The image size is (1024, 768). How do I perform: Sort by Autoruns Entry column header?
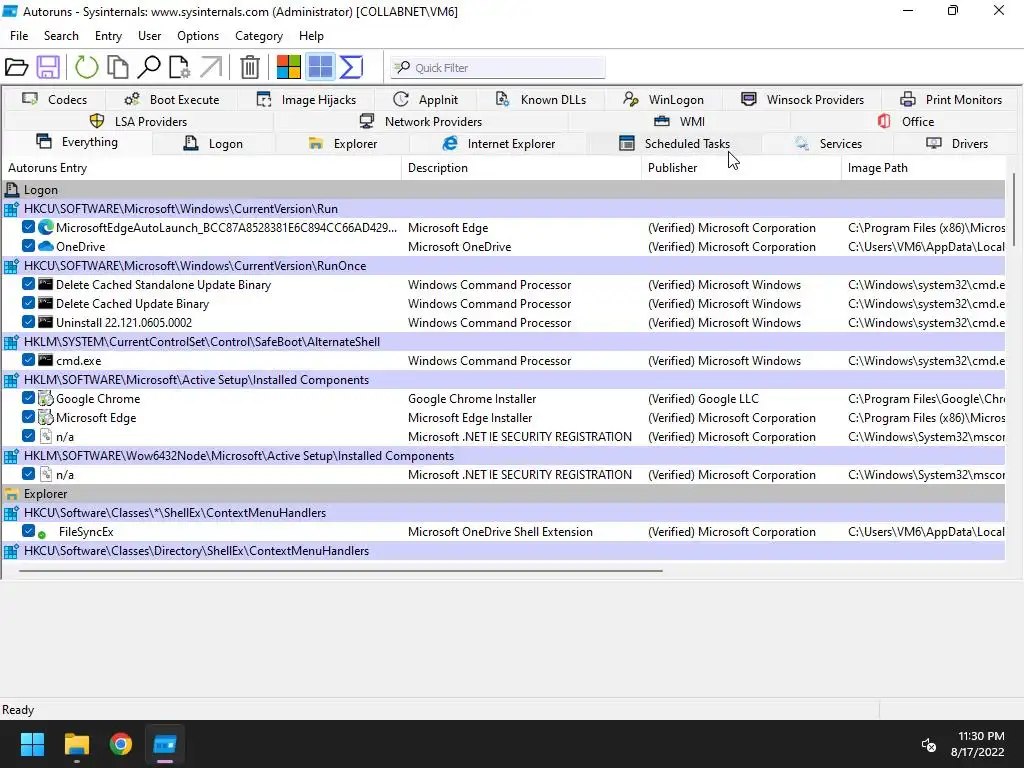[202, 168]
